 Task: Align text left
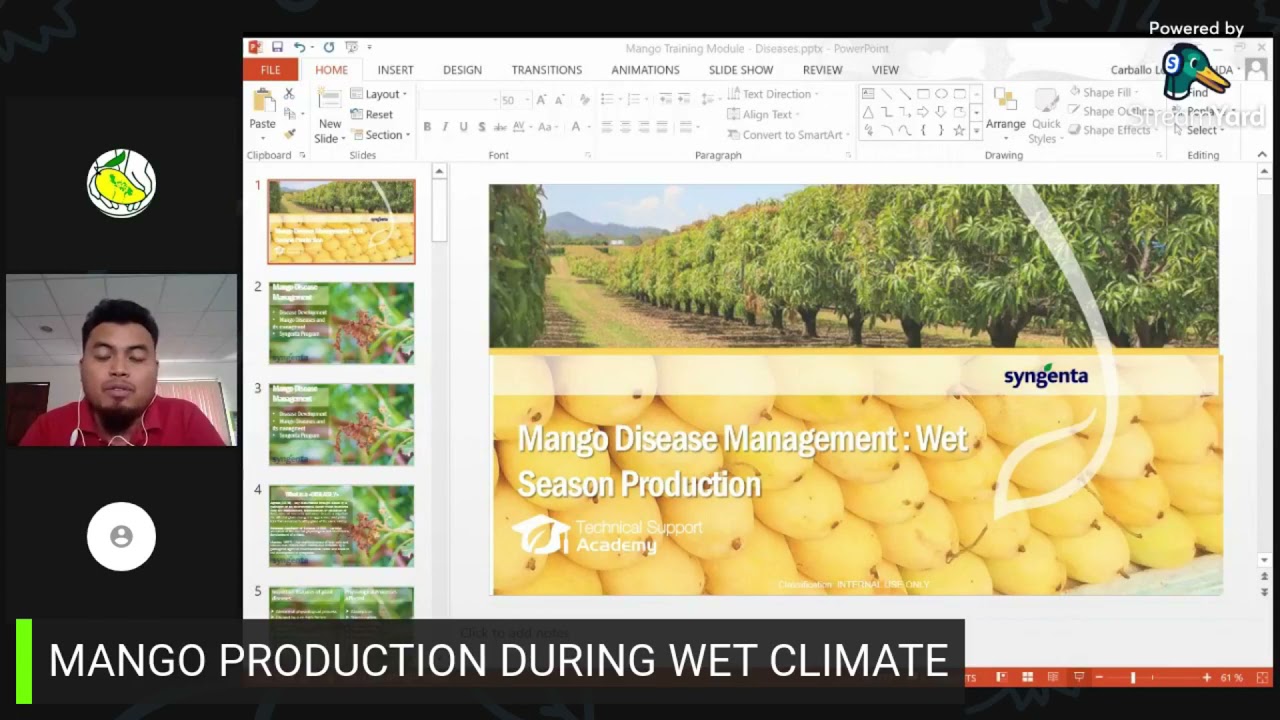(x=607, y=127)
